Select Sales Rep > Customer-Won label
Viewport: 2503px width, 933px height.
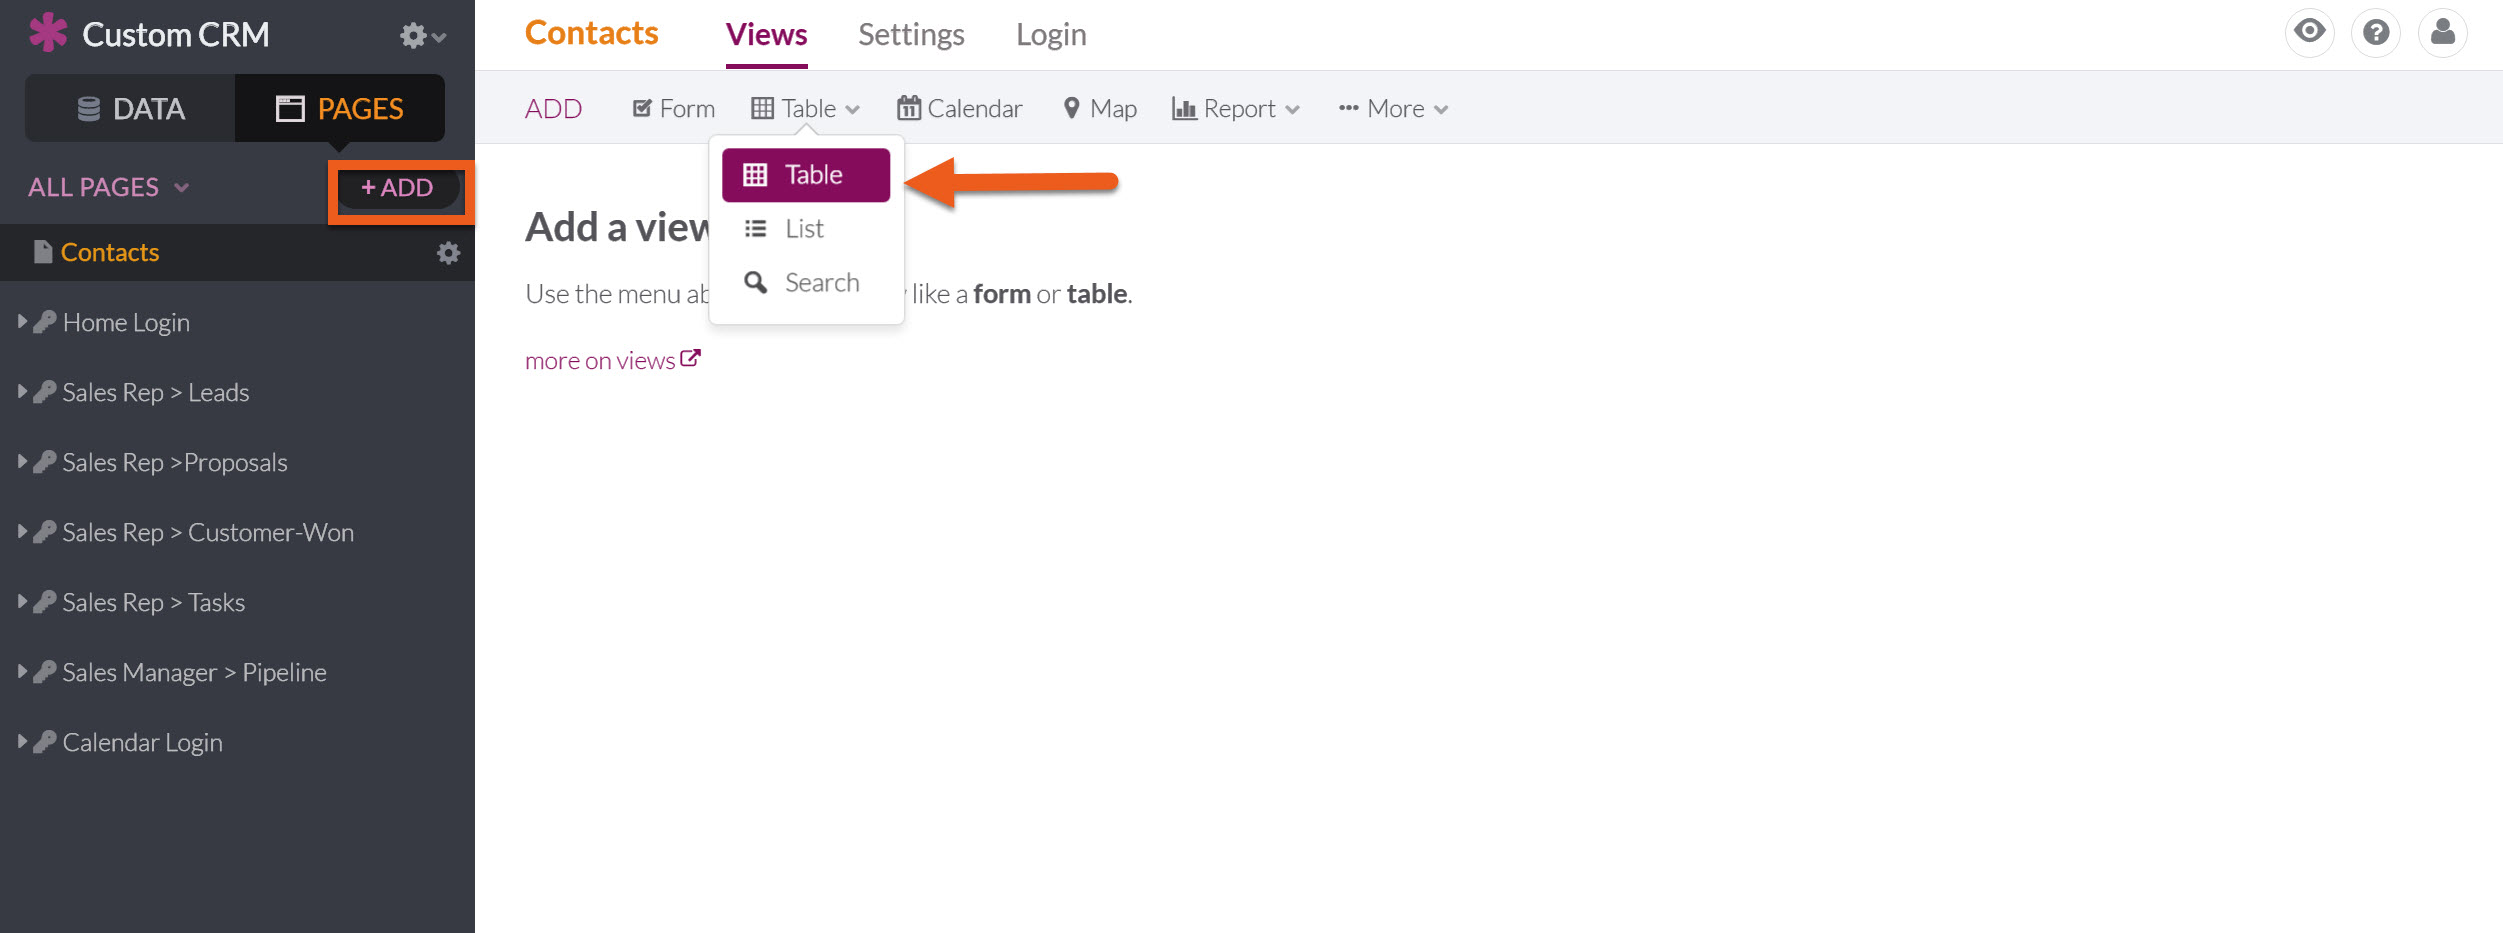click(x=208, y=533)
